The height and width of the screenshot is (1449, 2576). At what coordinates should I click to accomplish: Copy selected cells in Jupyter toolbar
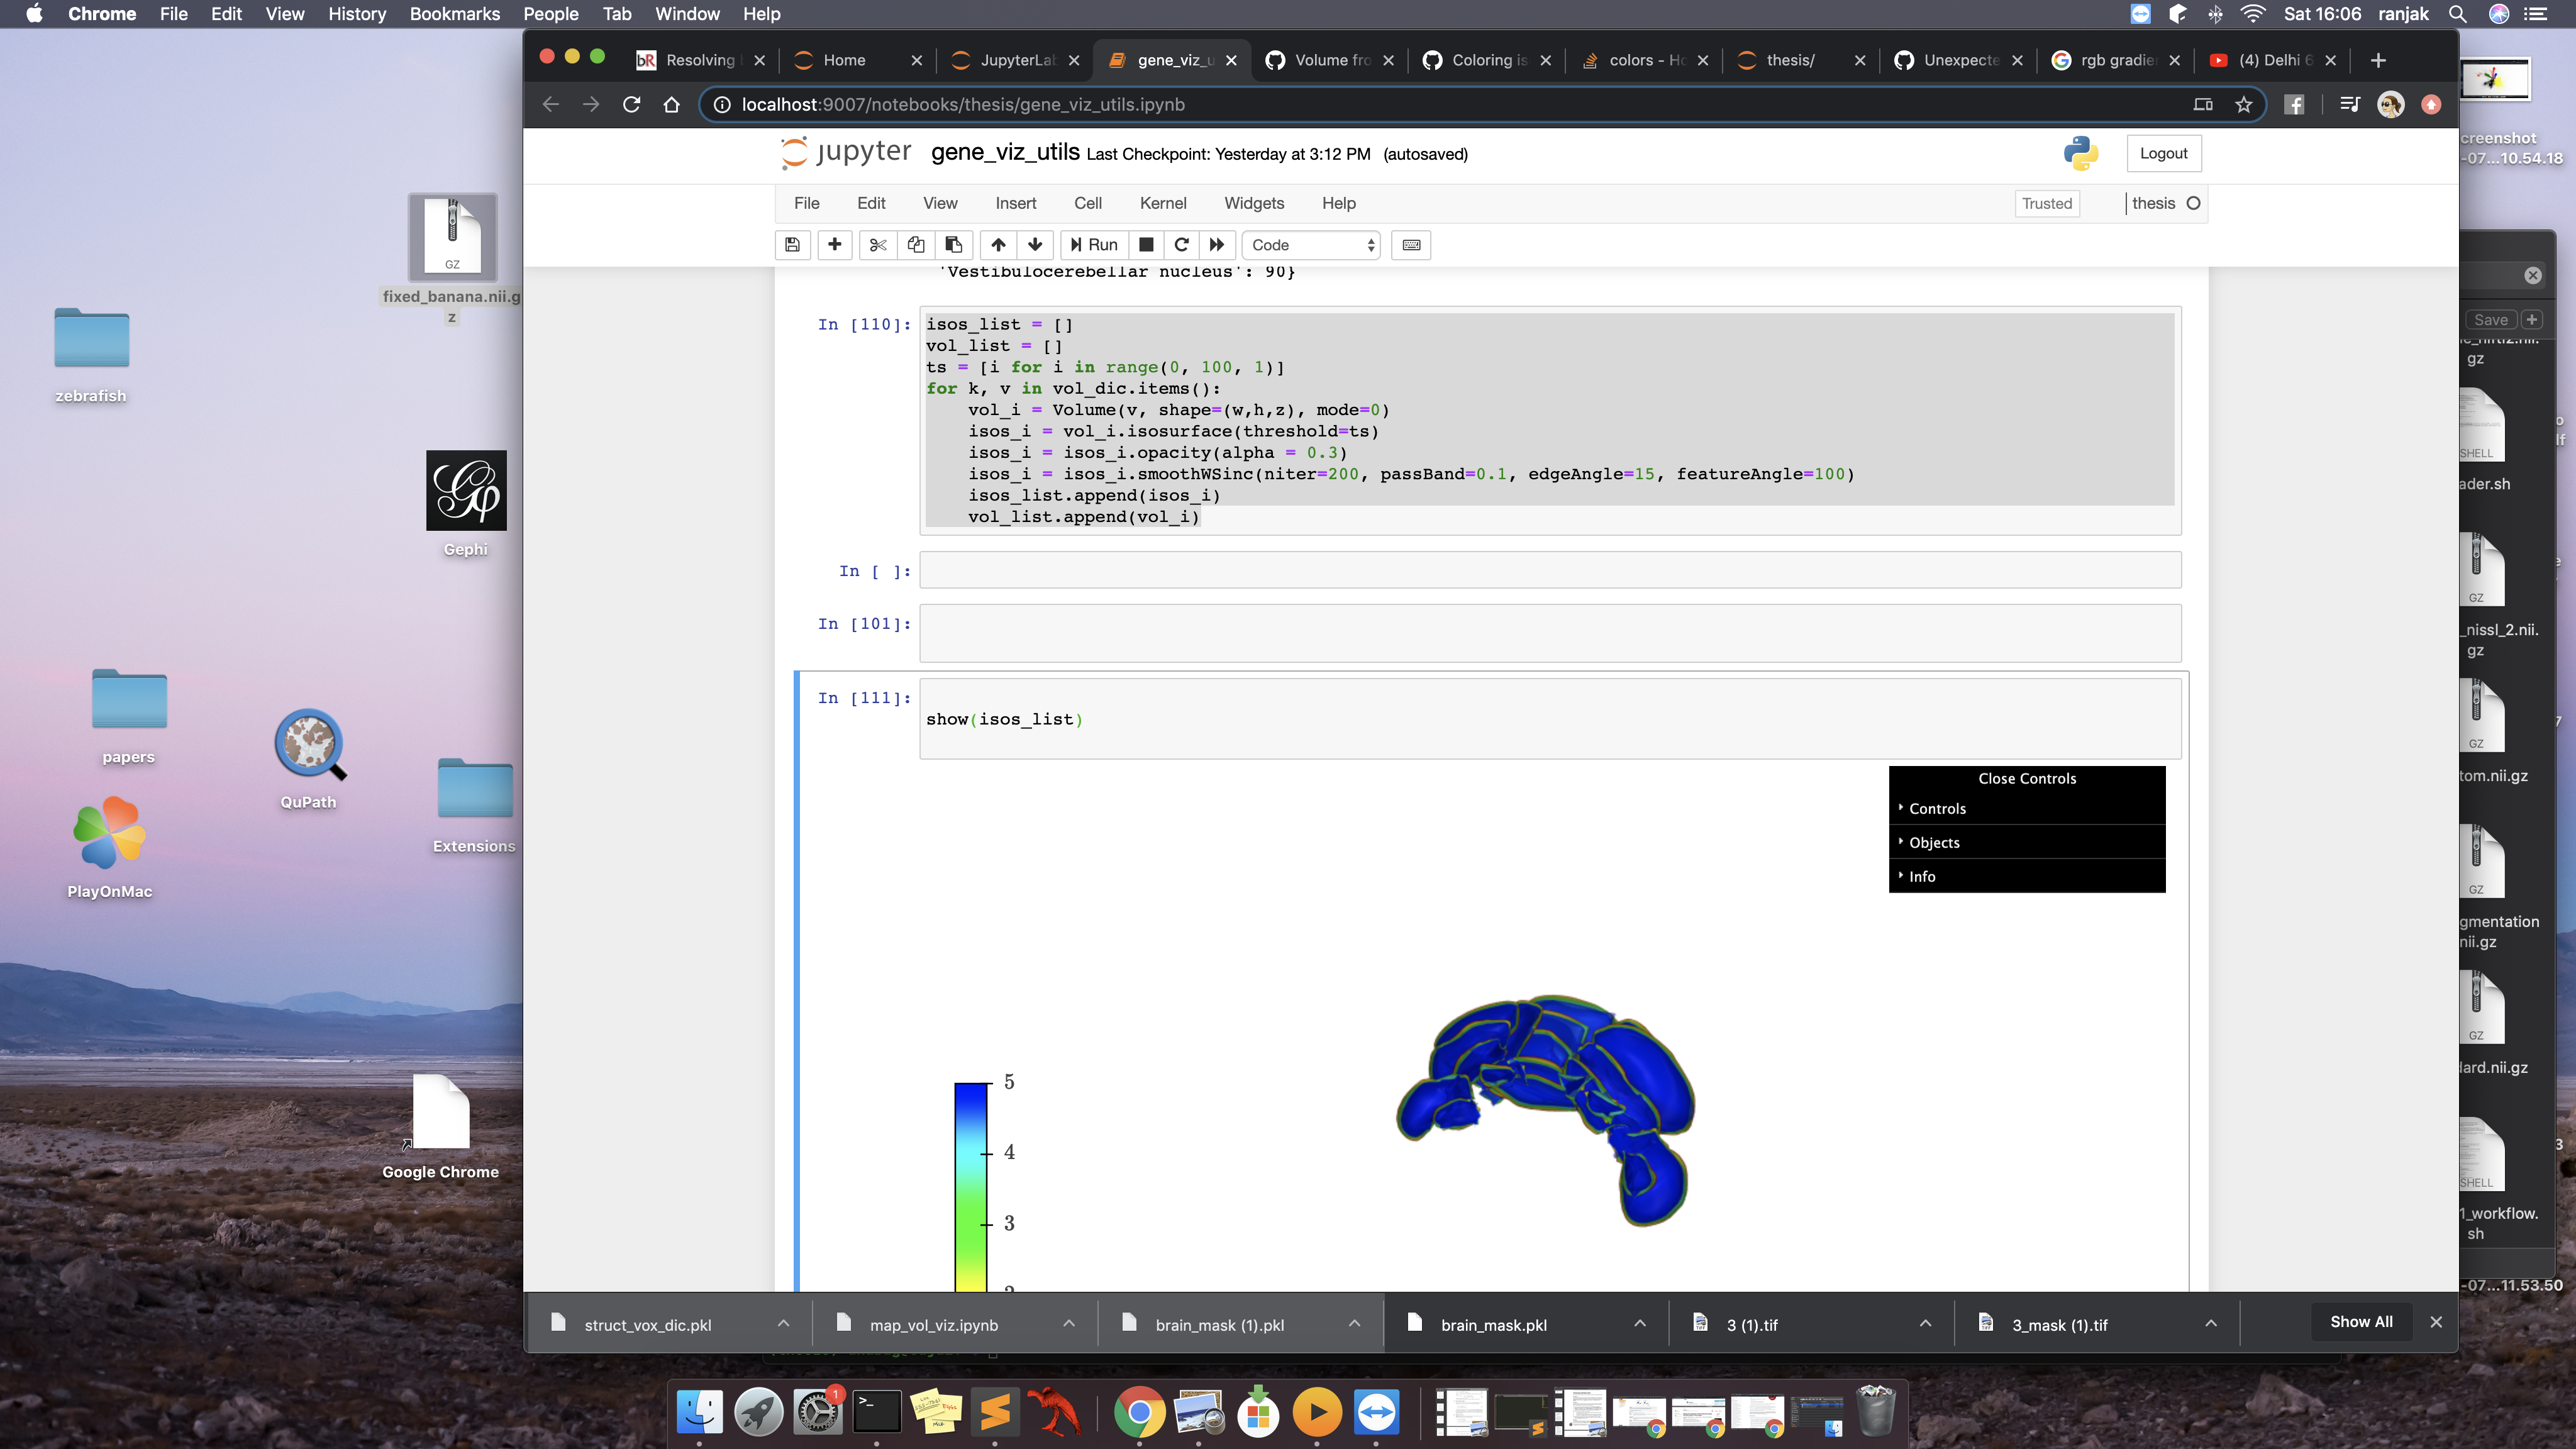coord(916,245)
